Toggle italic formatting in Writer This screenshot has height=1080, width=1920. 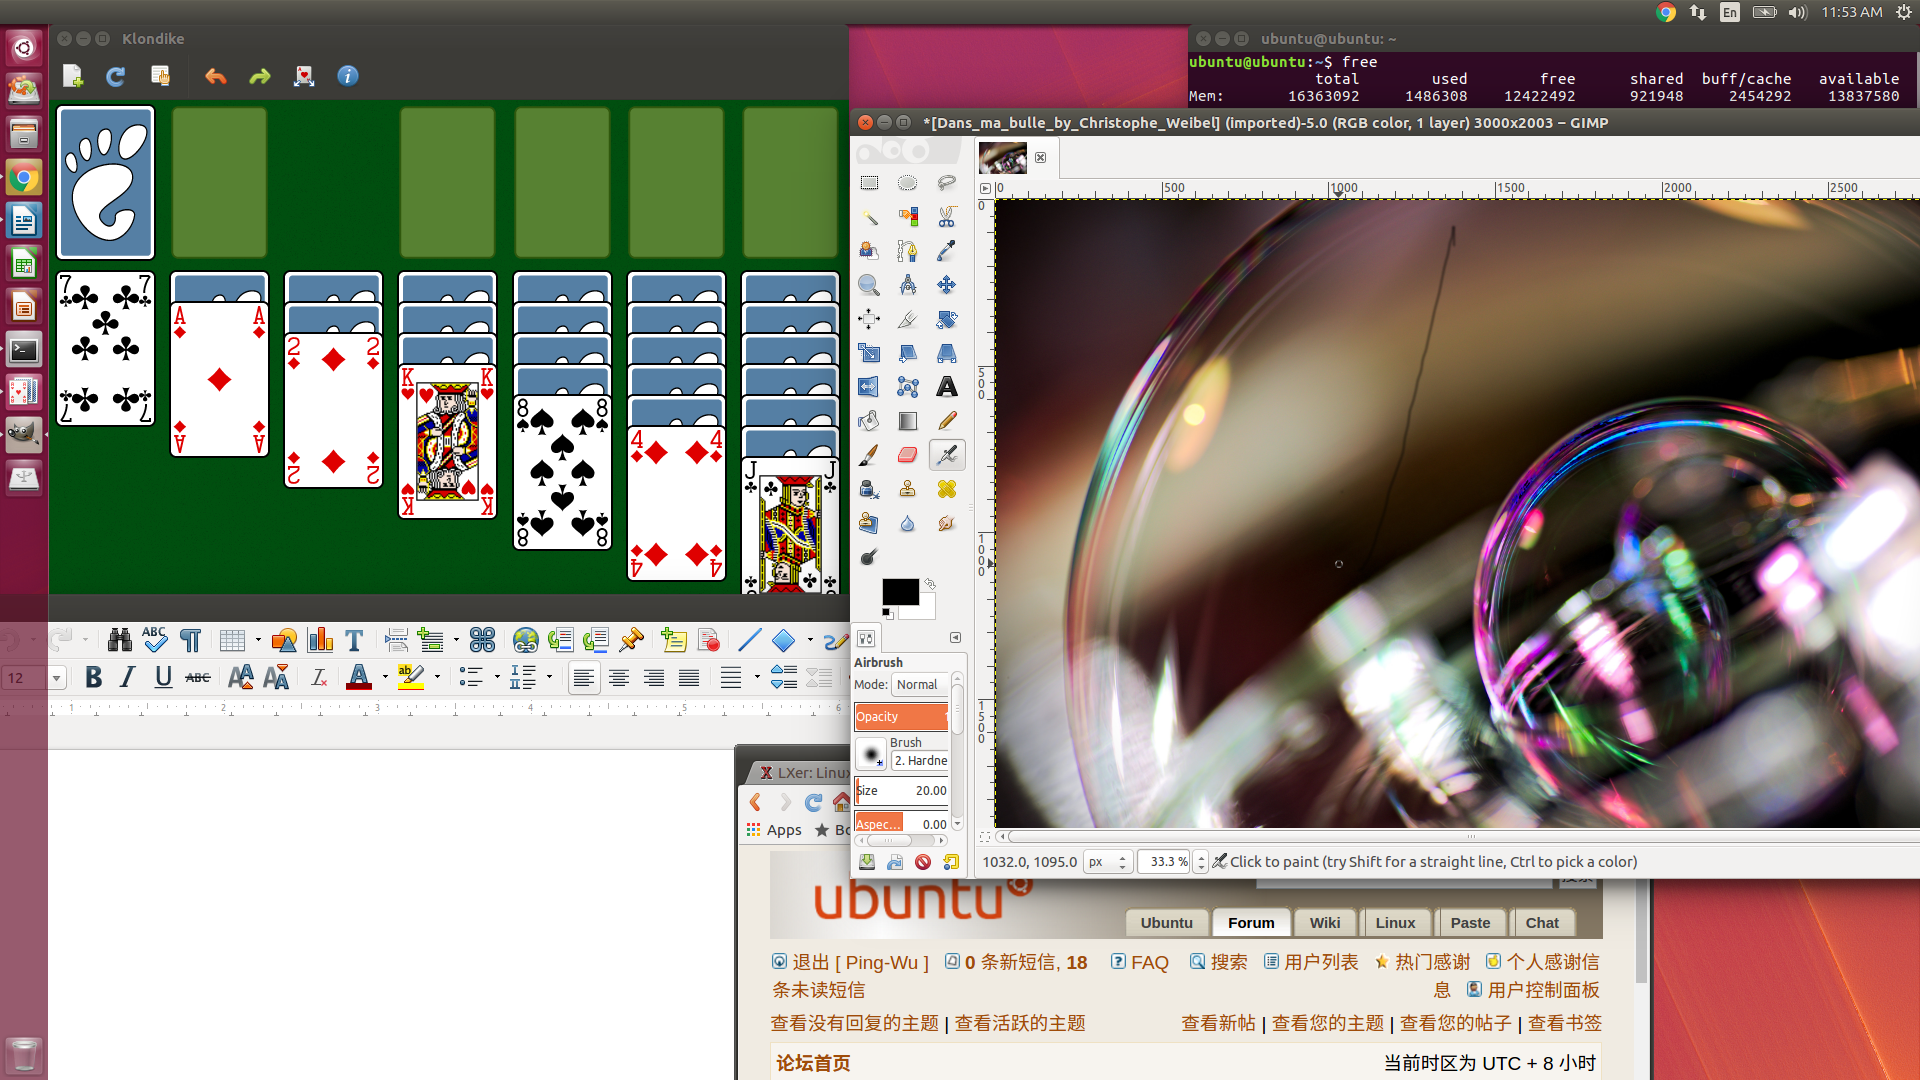(x=127, y=678)
